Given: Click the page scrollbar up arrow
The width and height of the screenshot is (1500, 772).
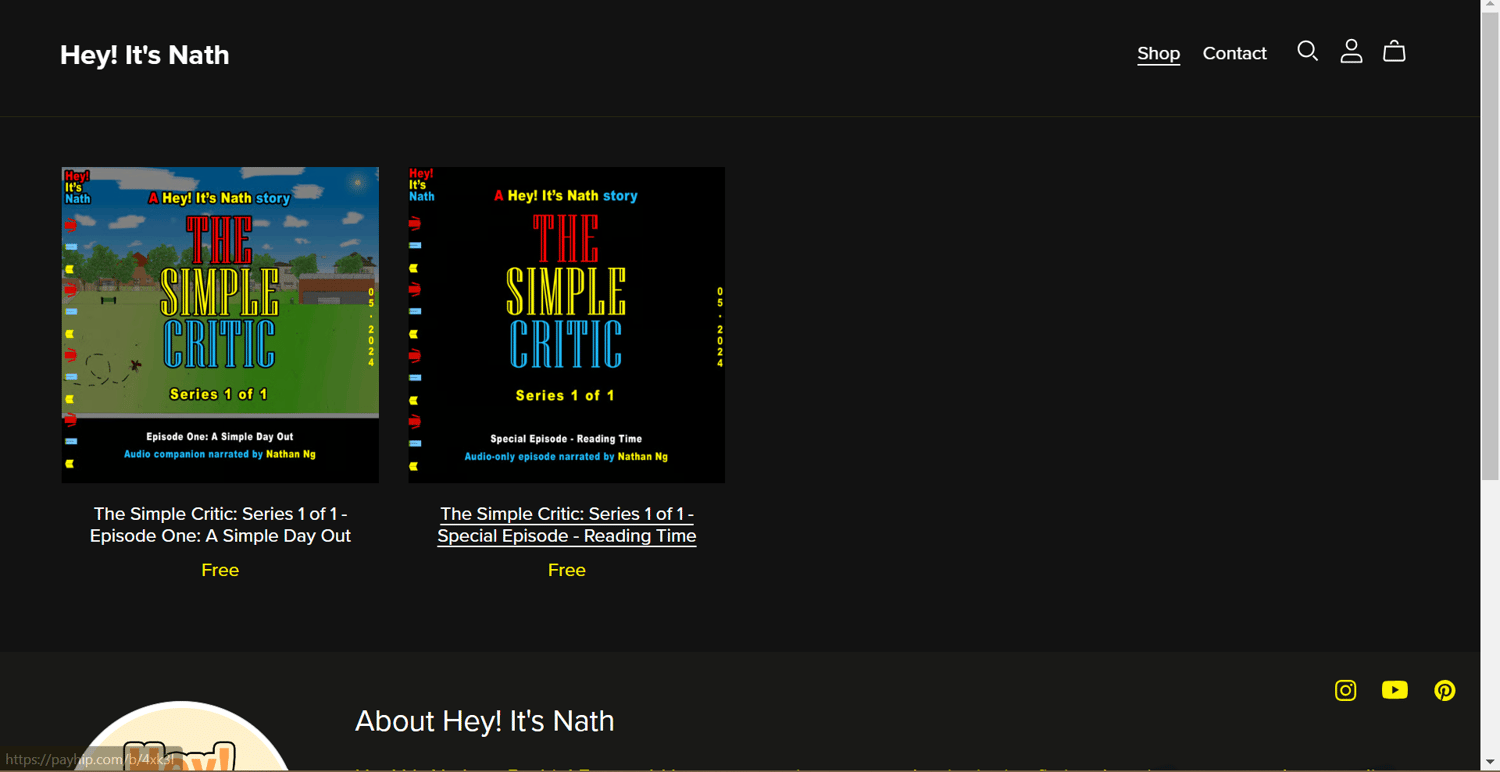Looking at the screenshot, I should pos(1490,6).
